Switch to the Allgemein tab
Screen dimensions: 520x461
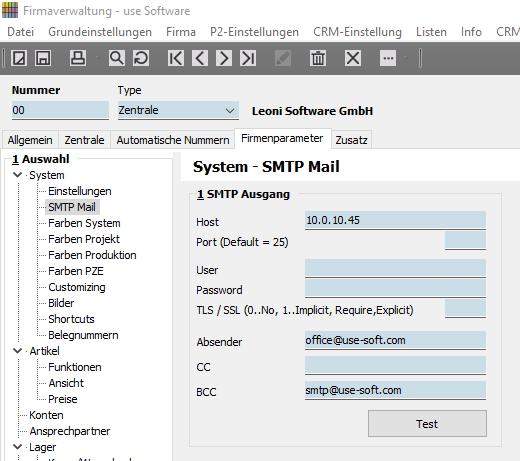tap(30, 140)
